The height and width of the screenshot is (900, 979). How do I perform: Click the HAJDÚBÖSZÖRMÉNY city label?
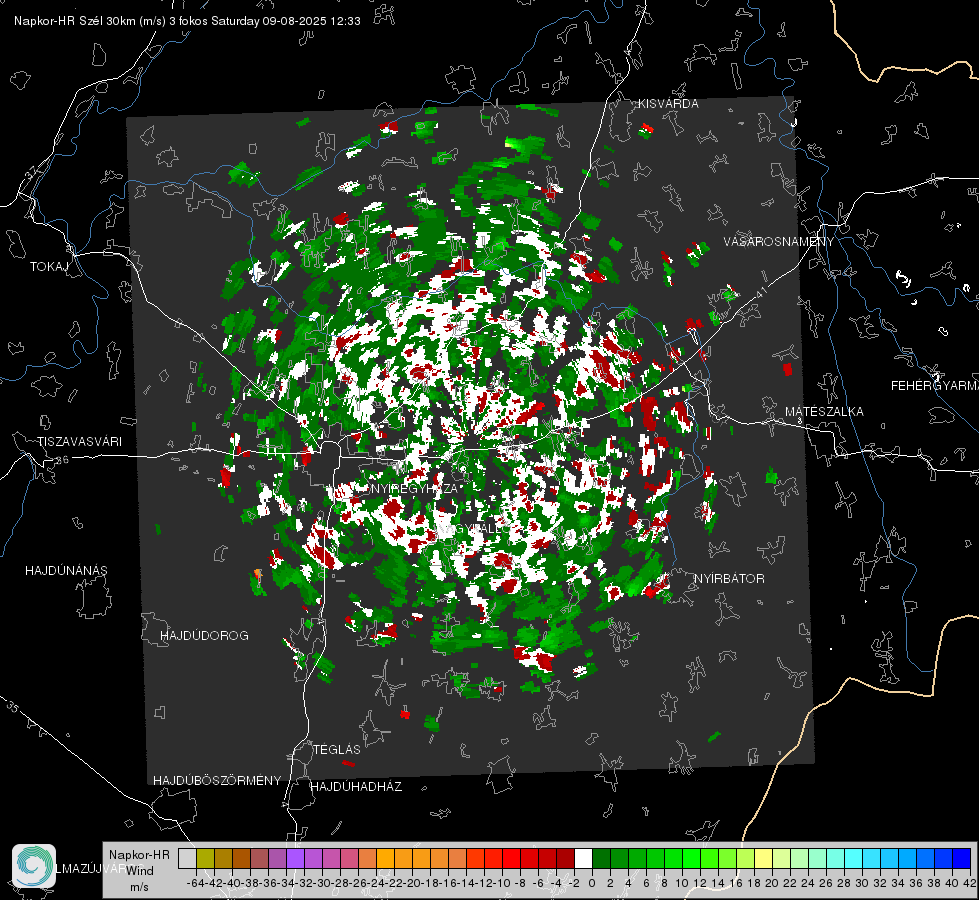pos(217,781)
